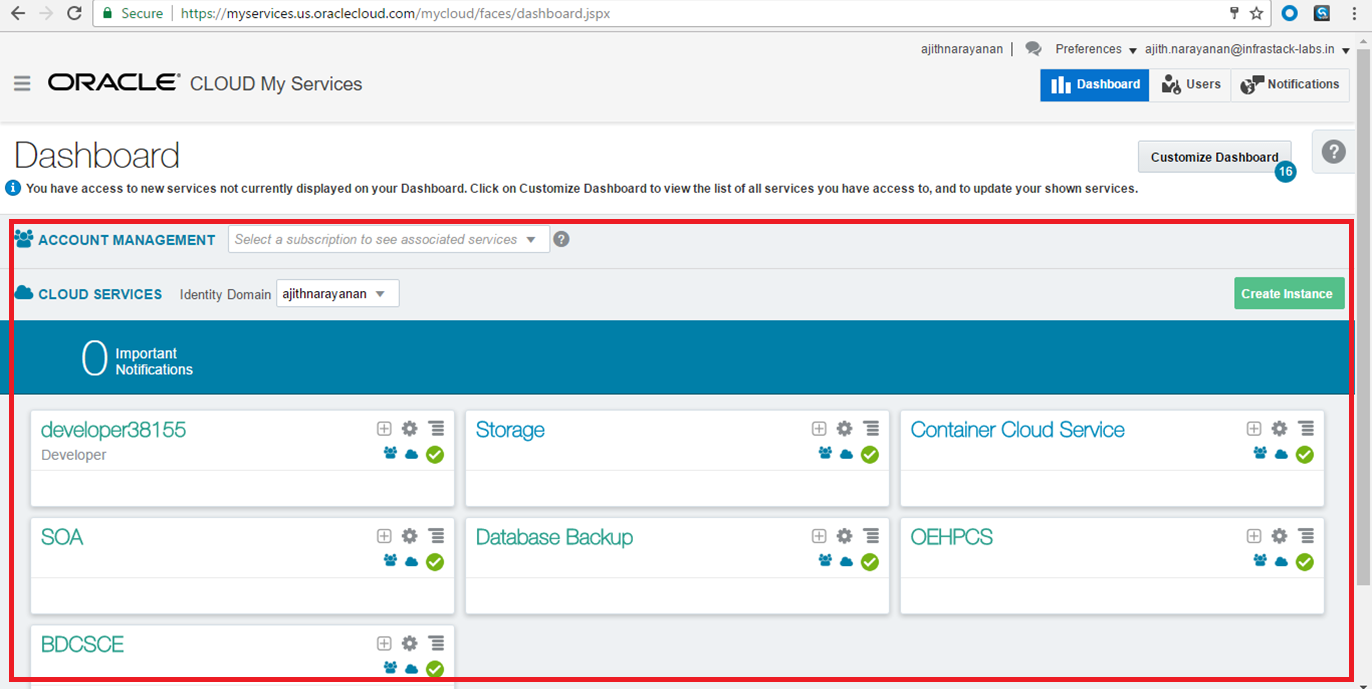Switch to the Users tab
This screenshot has height=689, width=1372.
click(x=1190, y=85)
